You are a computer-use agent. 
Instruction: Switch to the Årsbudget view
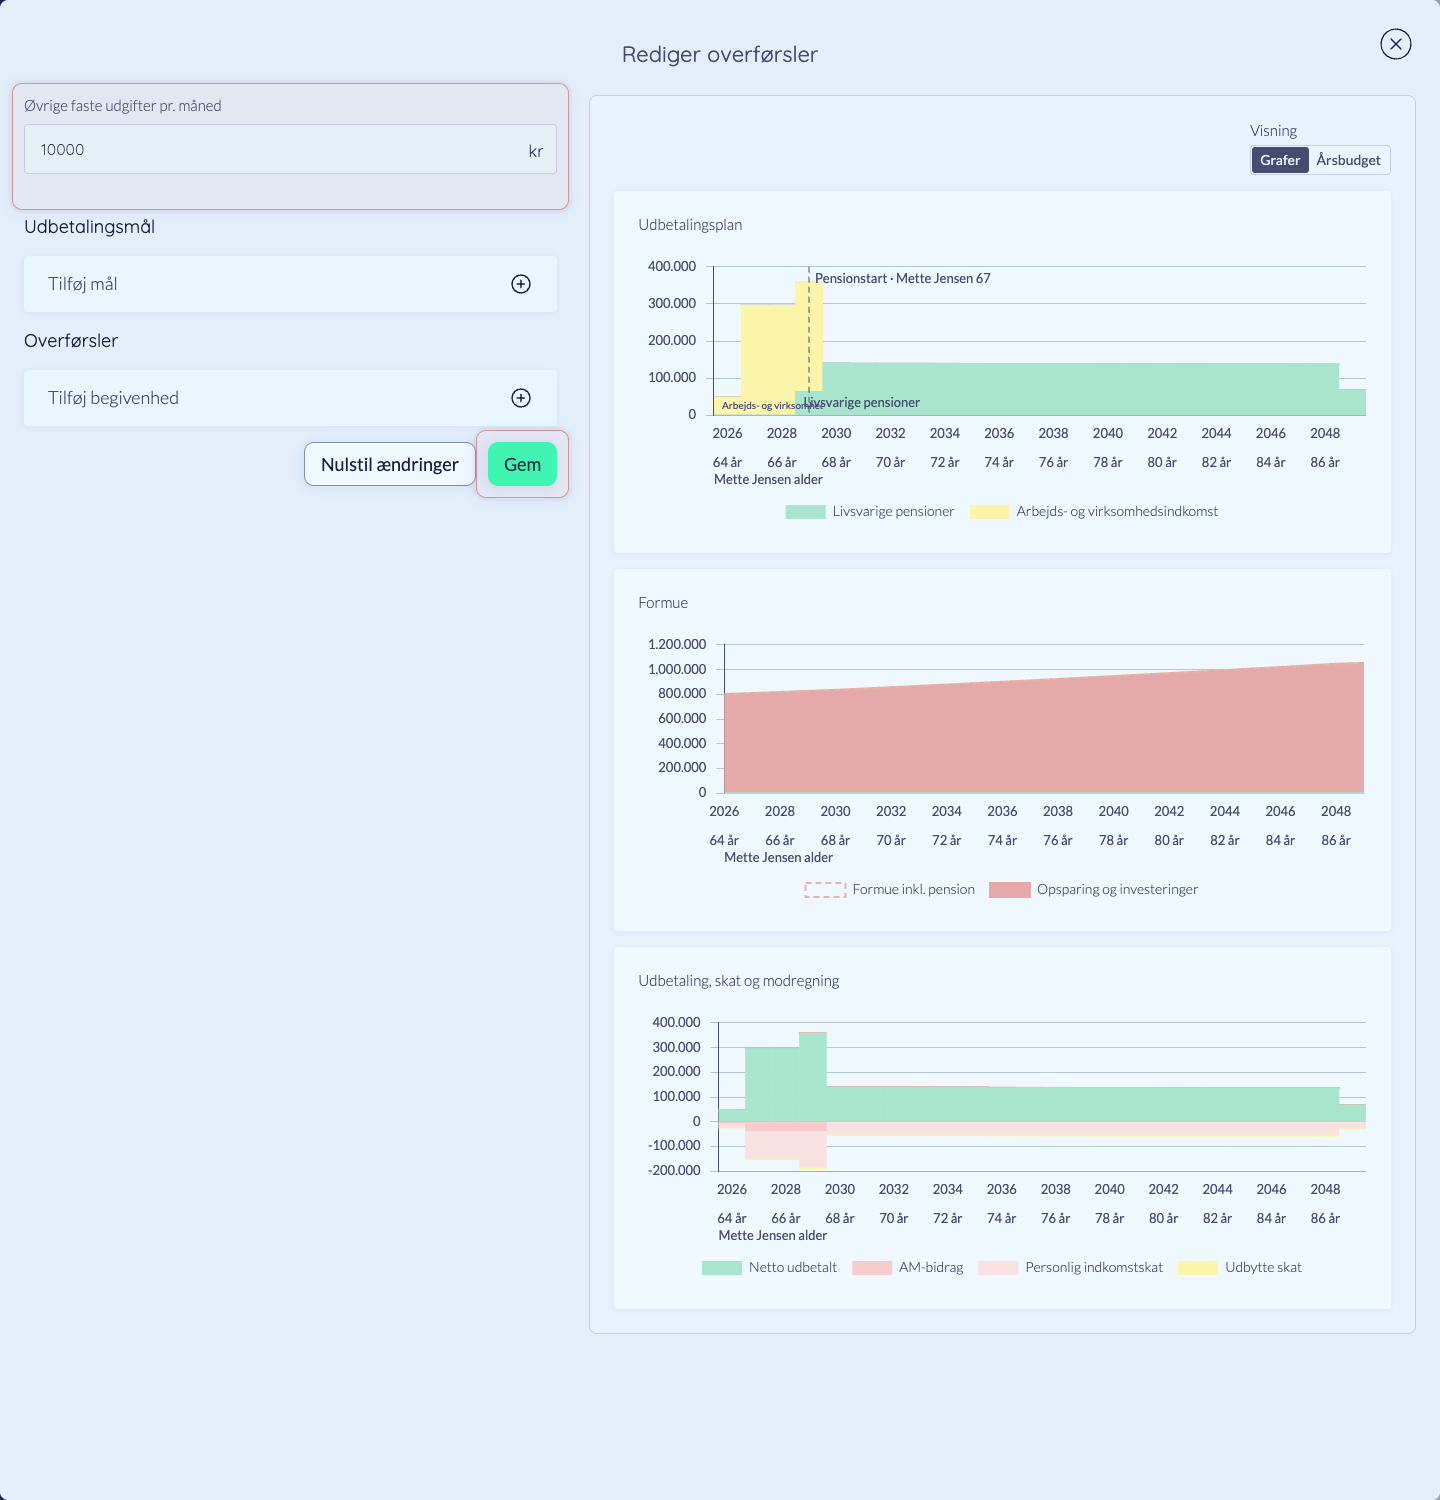(1348, 160)
